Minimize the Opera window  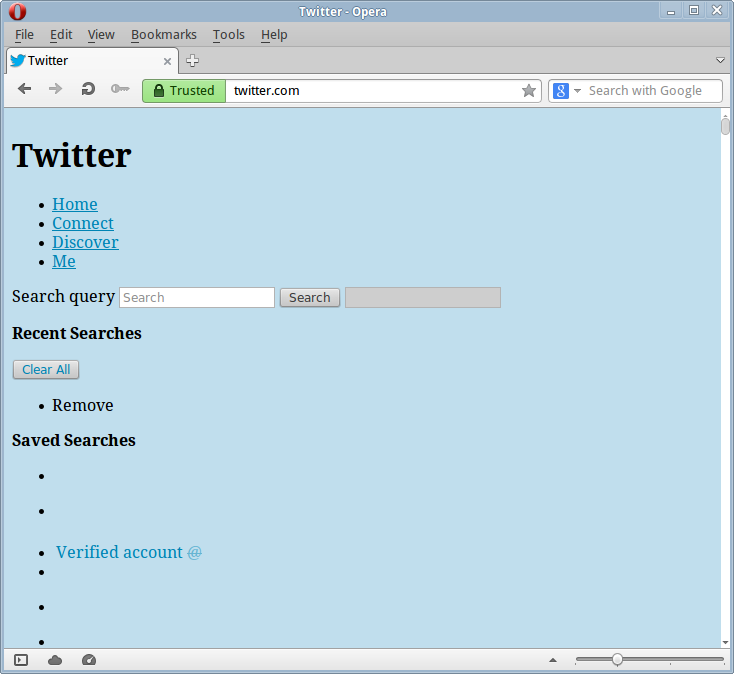click(671, 11)
